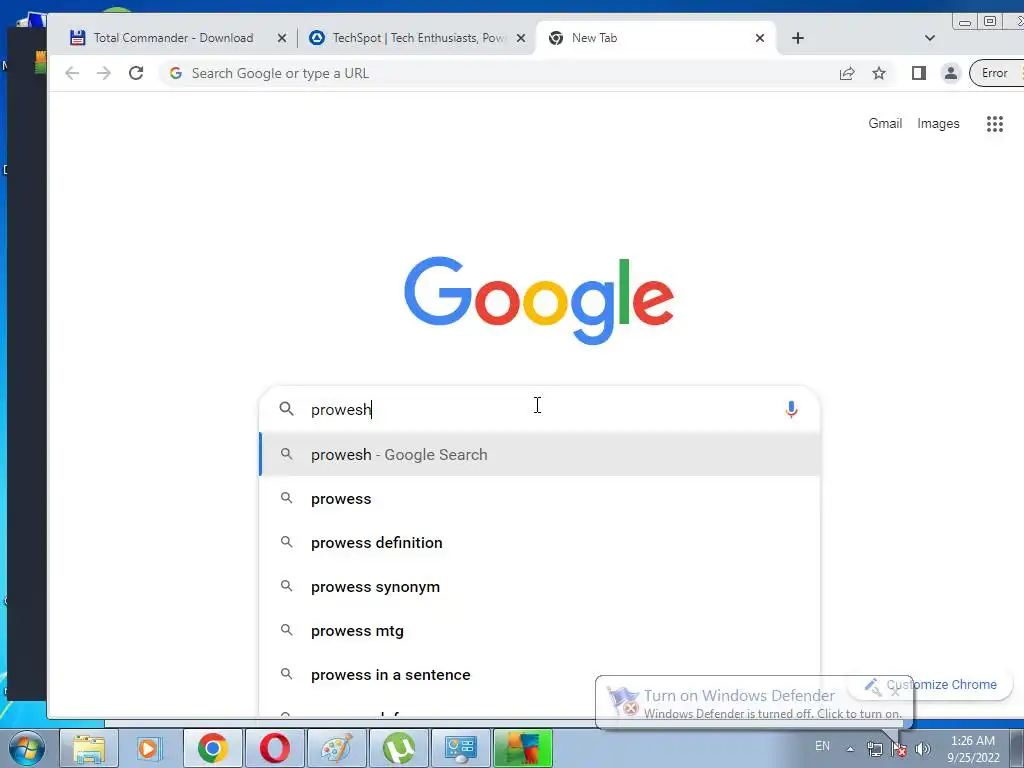Close the Total Commander tab
Image resolution: width=1024 pixels, height=768 pixels.
(x=281, y=38)
